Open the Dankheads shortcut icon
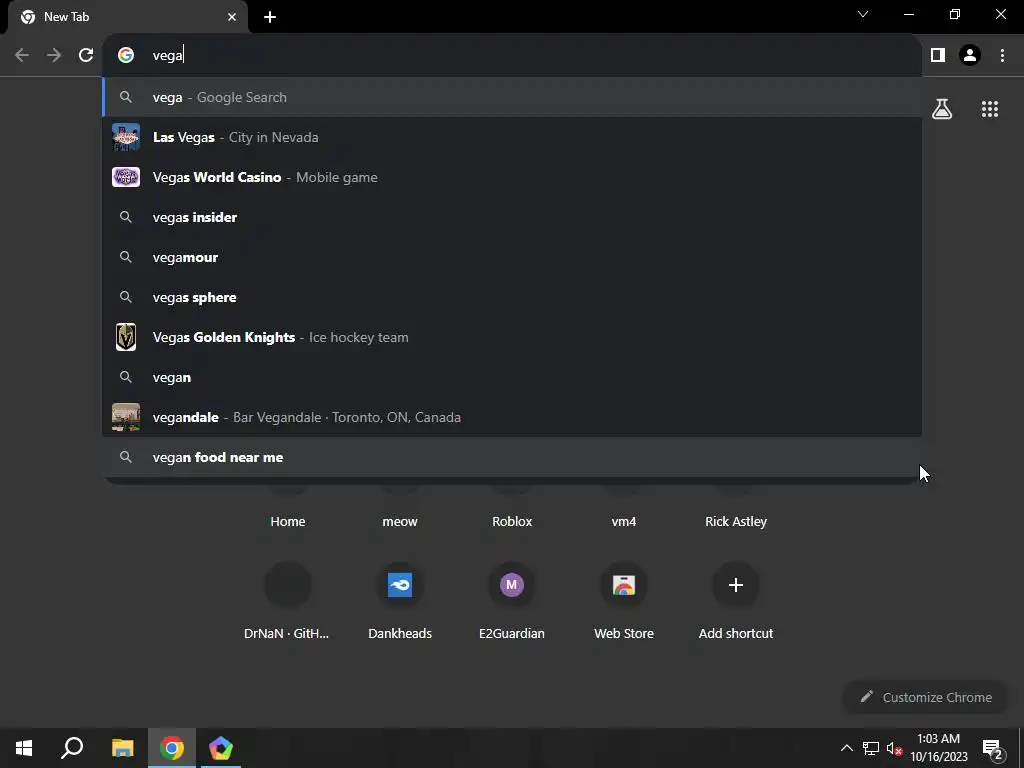 pos(400,584)
